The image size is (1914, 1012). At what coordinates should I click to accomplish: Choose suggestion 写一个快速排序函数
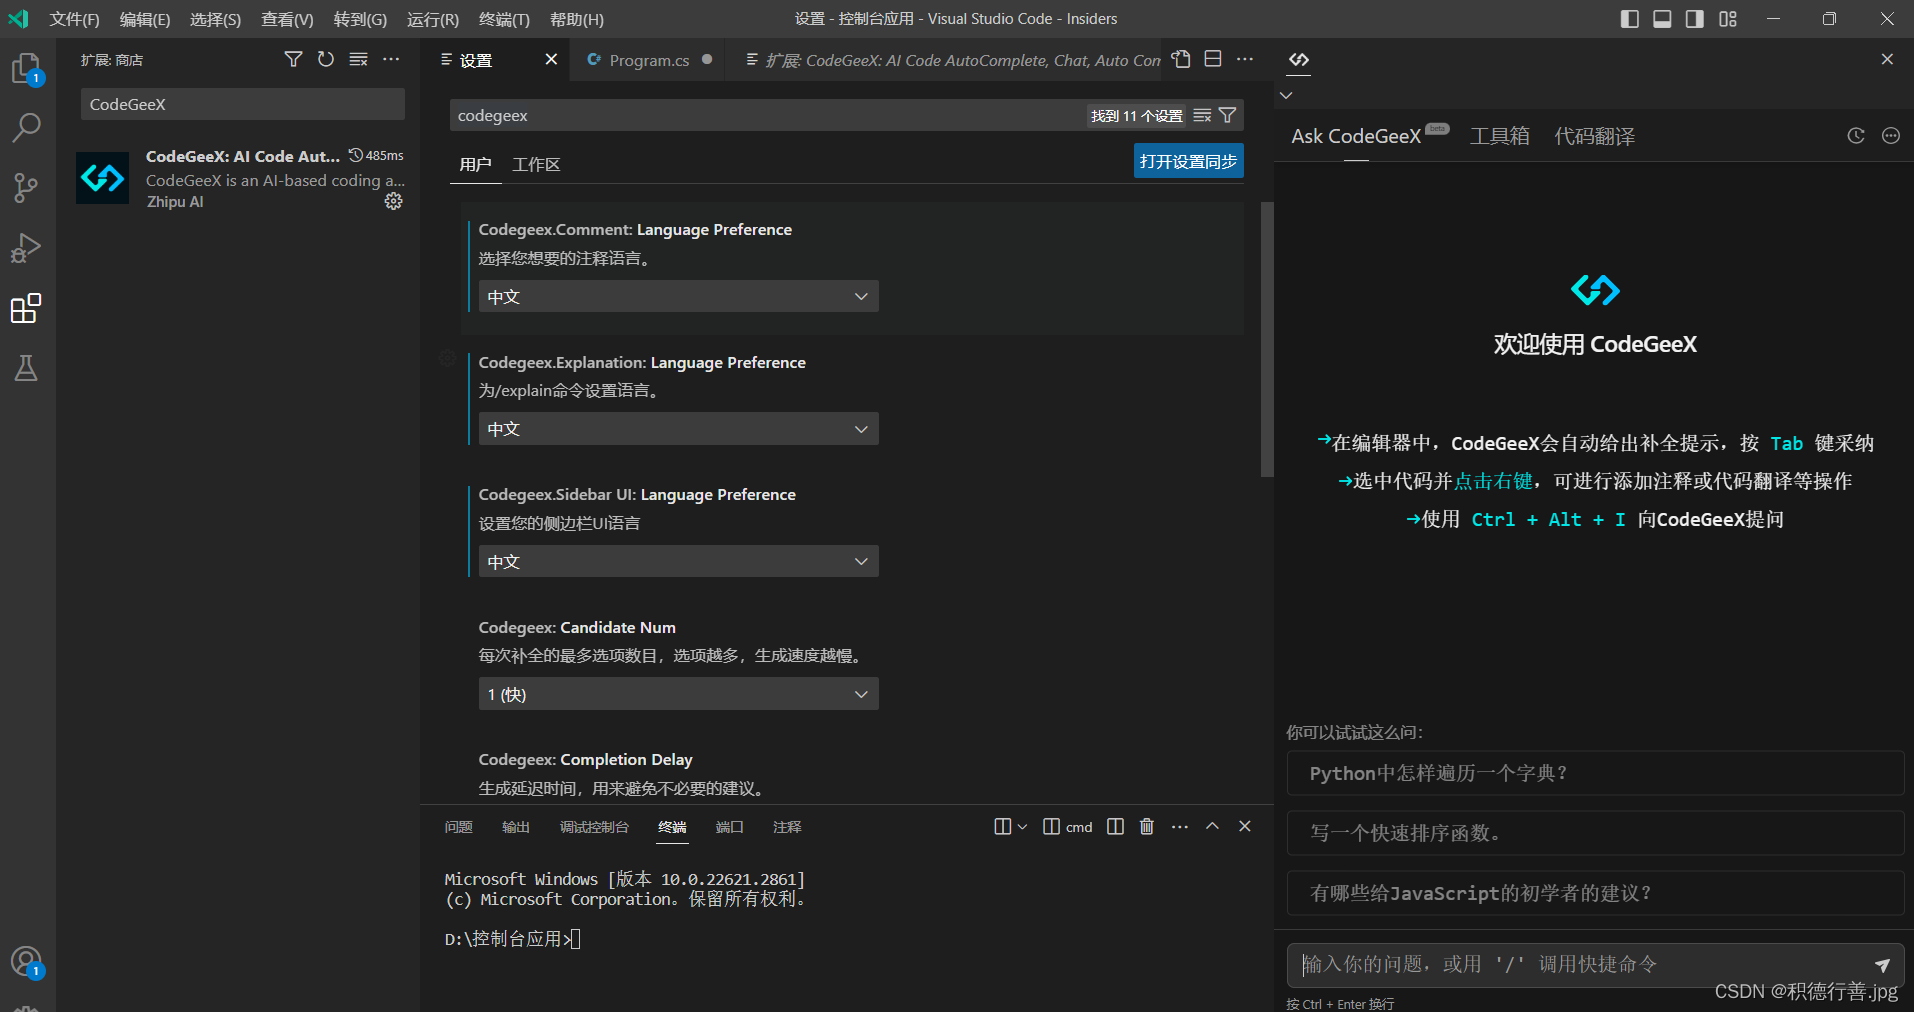pos(1595,833)
